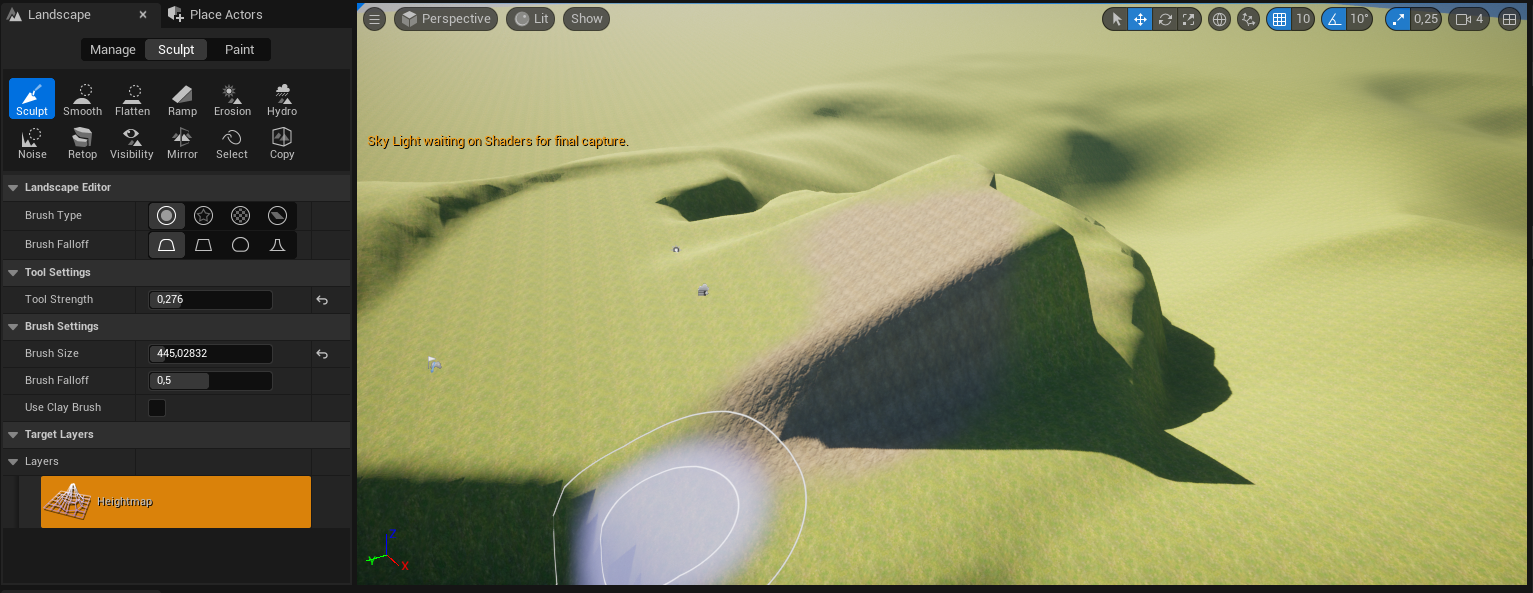The height and width of the screenshot is (593, 1533).
Task: Select the Retop tool
Action: 82,142
